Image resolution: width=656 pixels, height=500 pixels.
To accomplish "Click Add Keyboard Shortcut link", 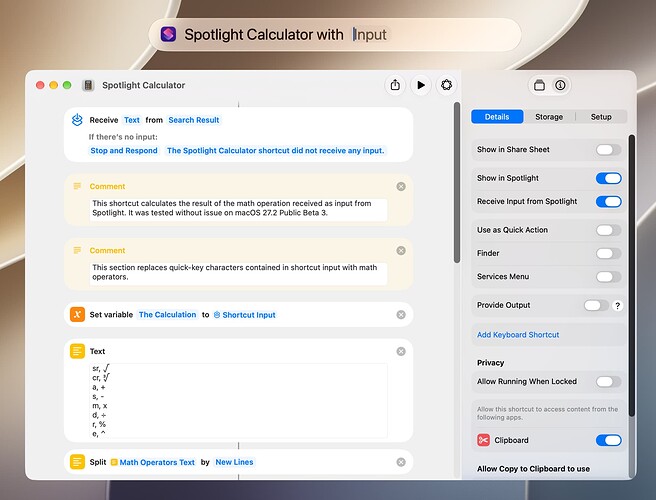I will click(518, 335).
